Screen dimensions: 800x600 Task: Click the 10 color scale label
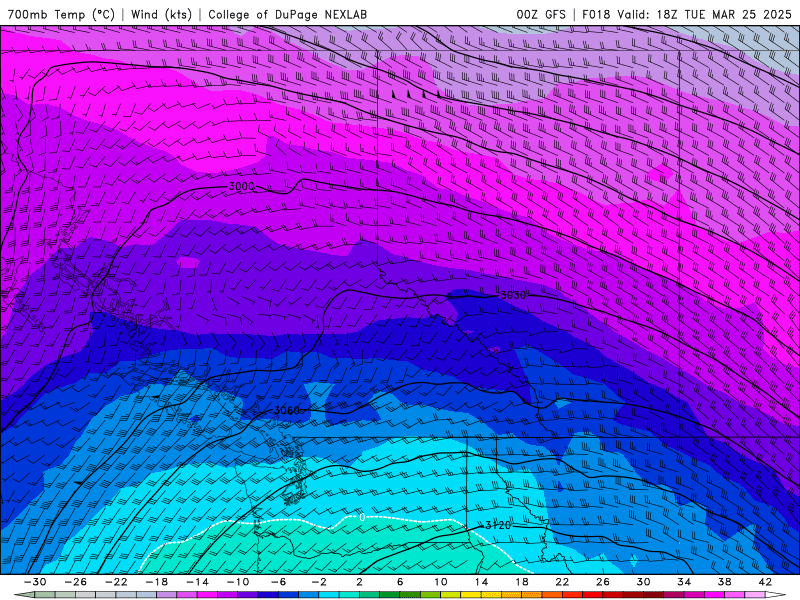441,582
